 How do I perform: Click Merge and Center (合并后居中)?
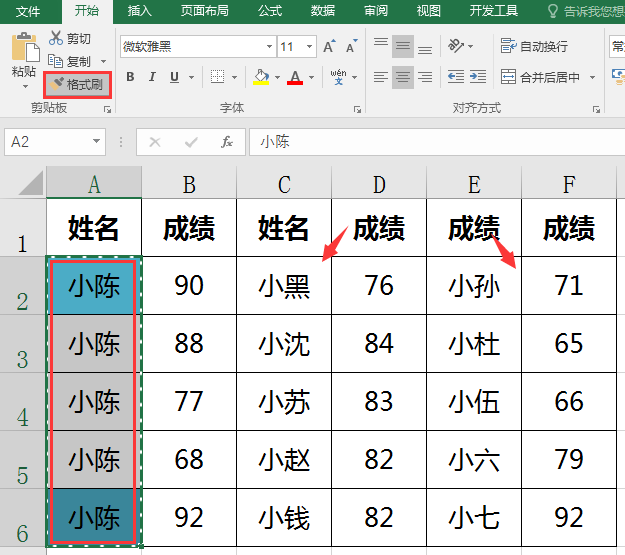pyautogui.click(x=540, y=77)
